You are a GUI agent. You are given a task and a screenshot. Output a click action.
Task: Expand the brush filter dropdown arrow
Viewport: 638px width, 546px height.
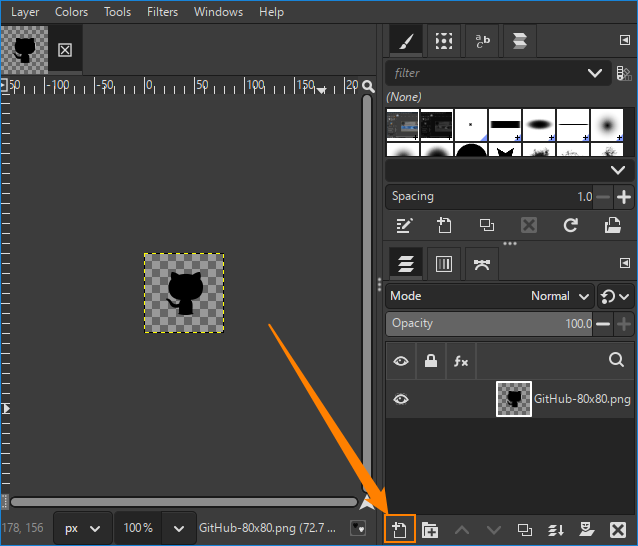click(595, 73)
